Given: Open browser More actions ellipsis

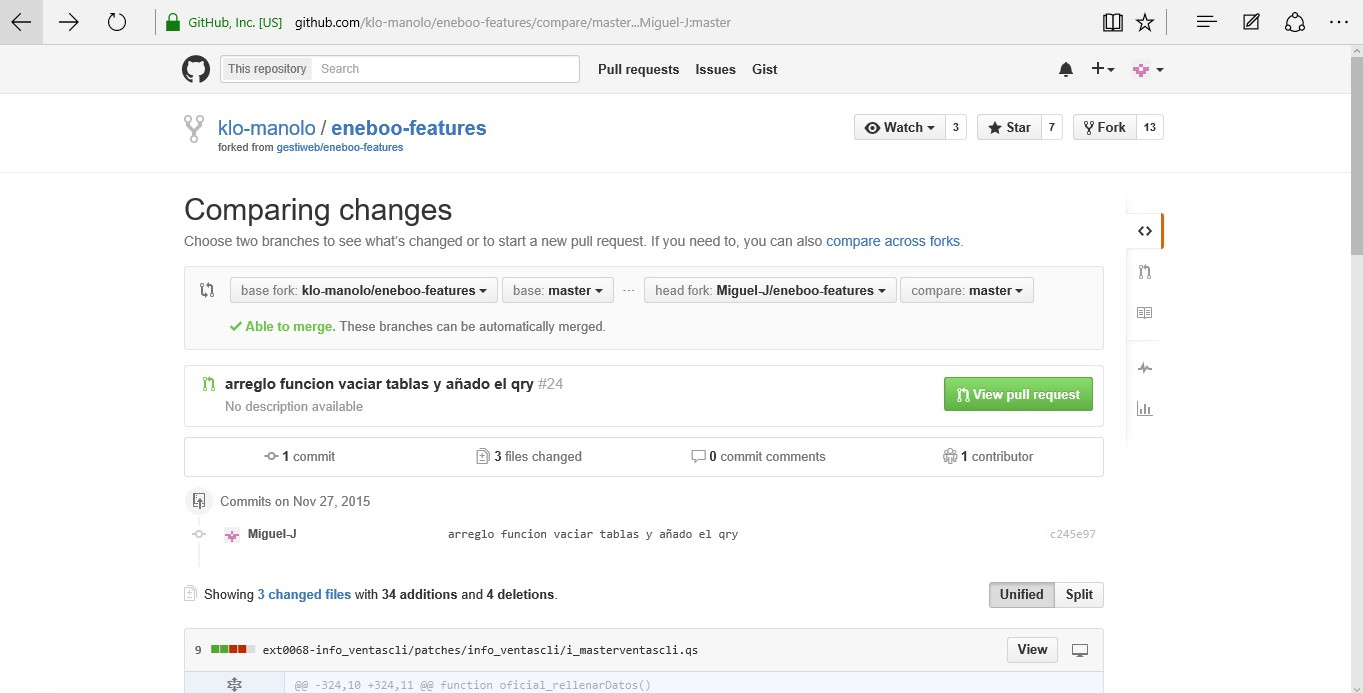Looking at the screenshot, I should [x=1339, y=22].
